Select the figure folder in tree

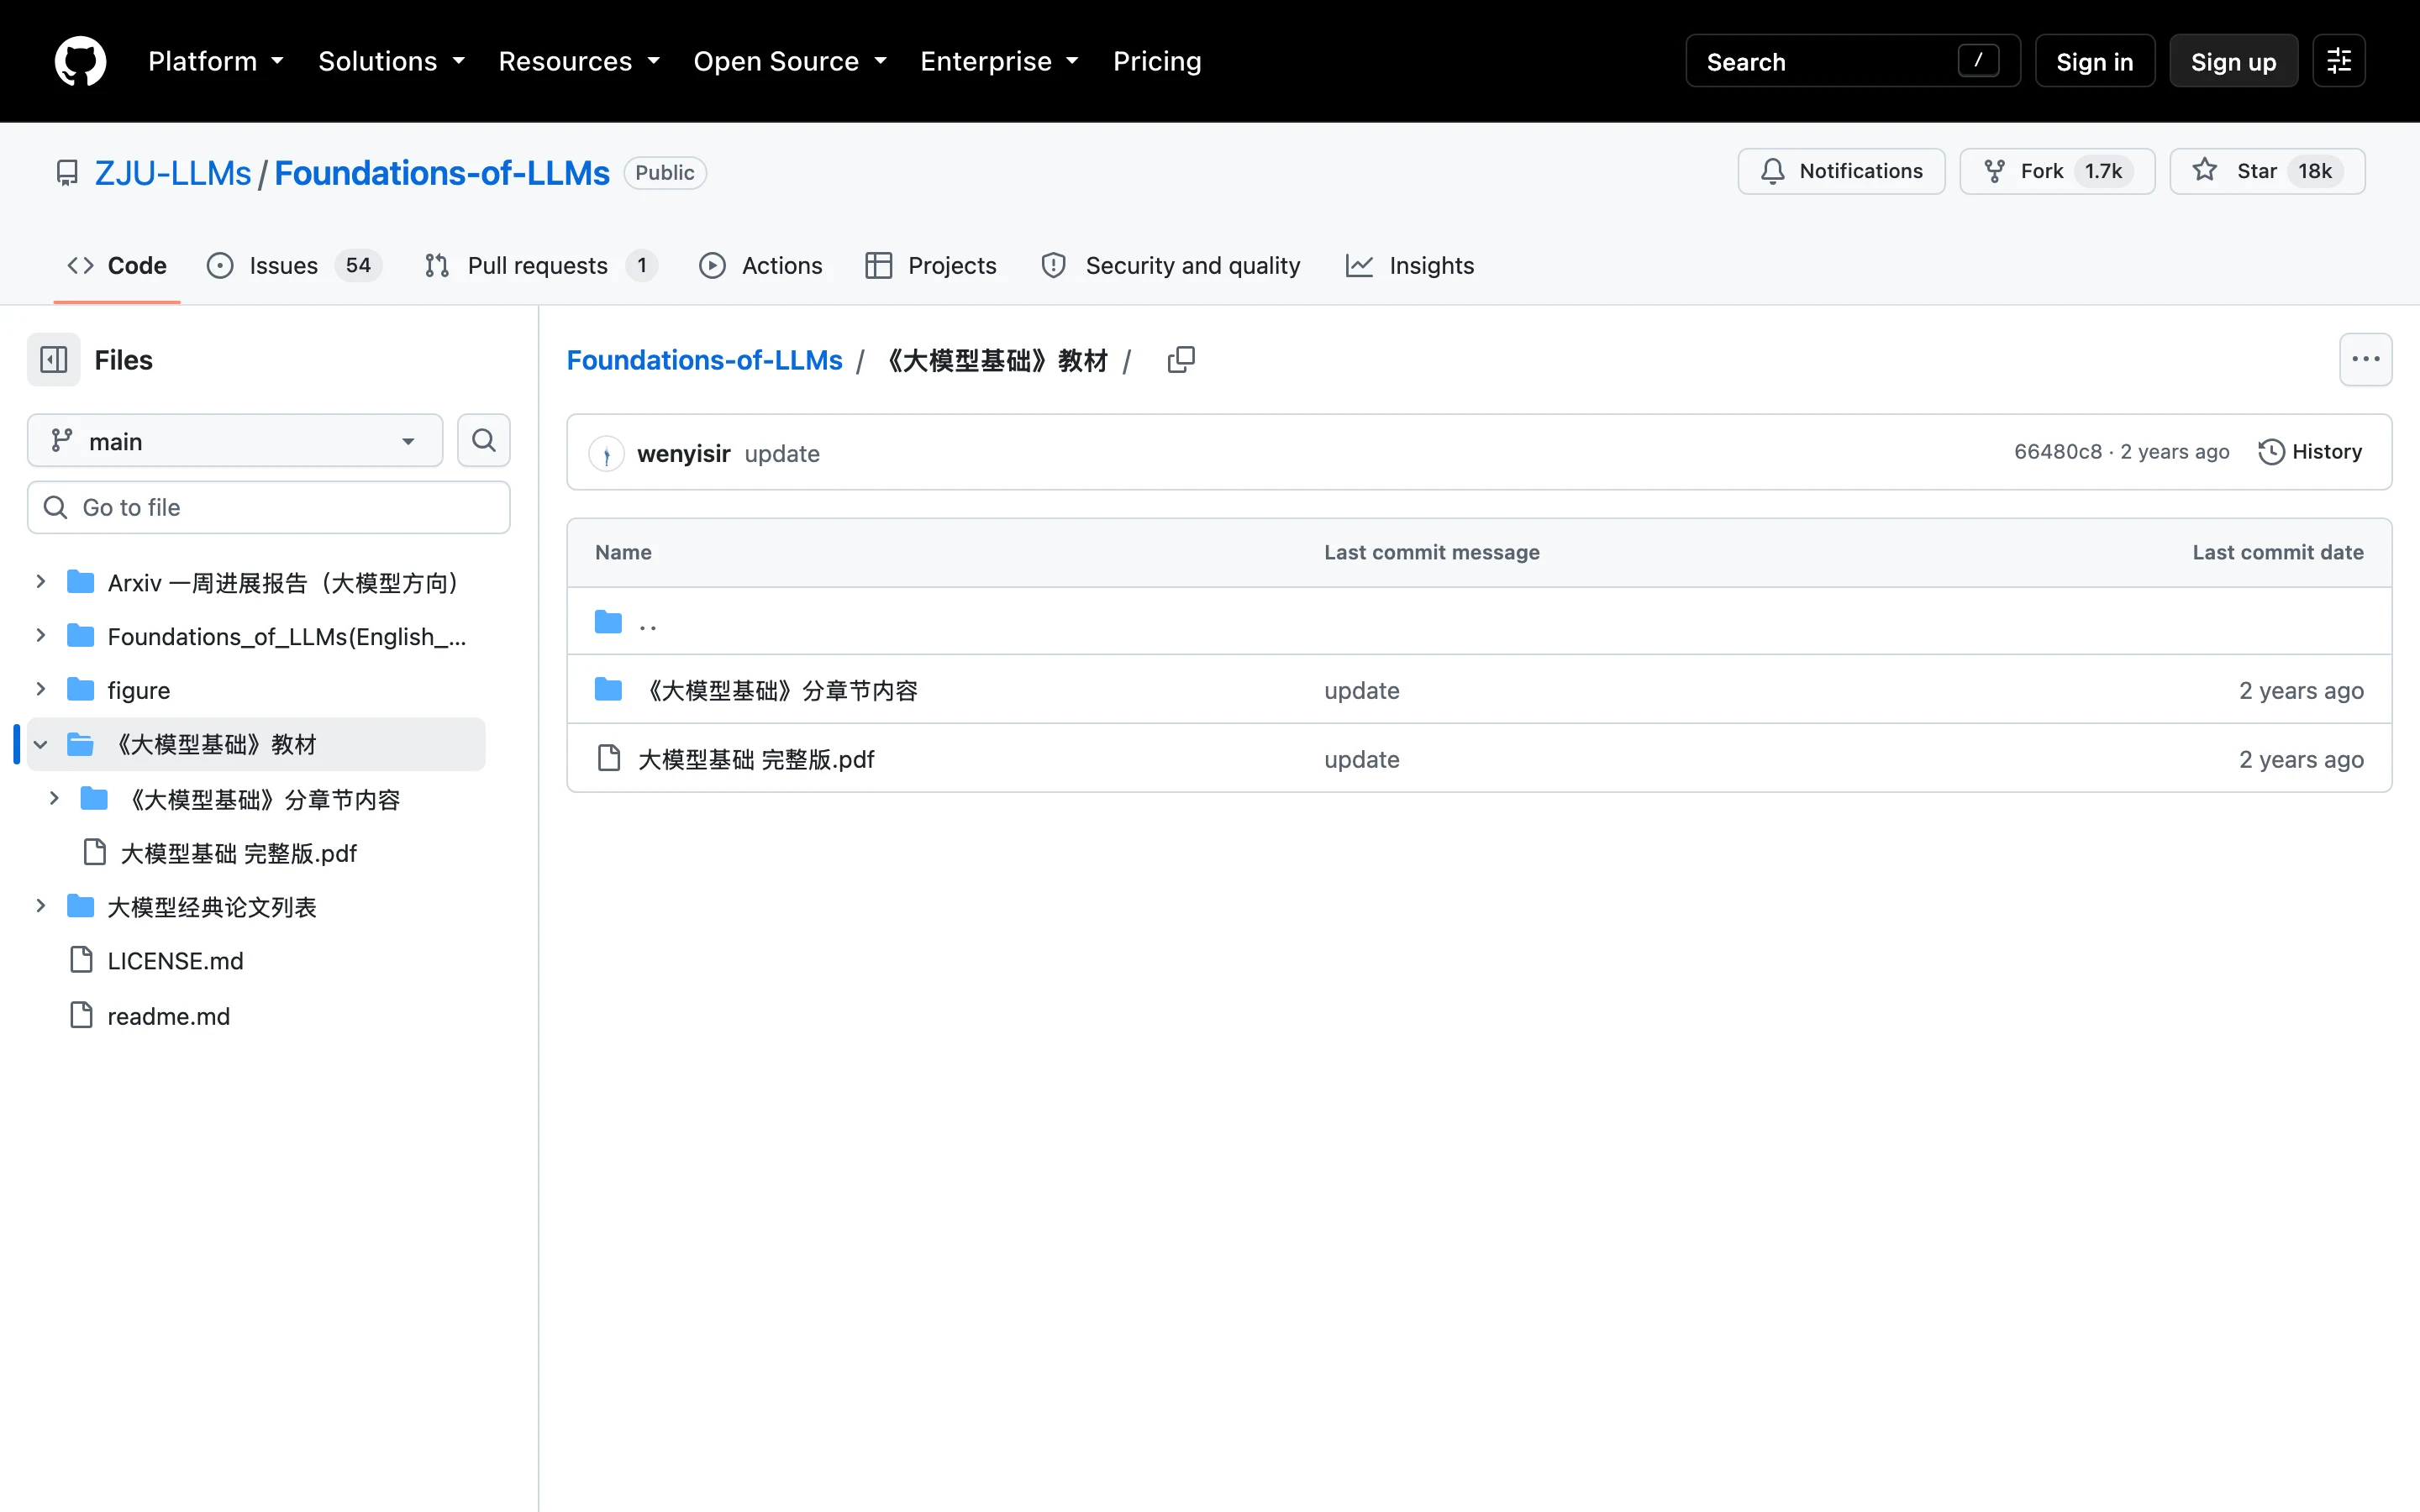[x=139, y=690]
